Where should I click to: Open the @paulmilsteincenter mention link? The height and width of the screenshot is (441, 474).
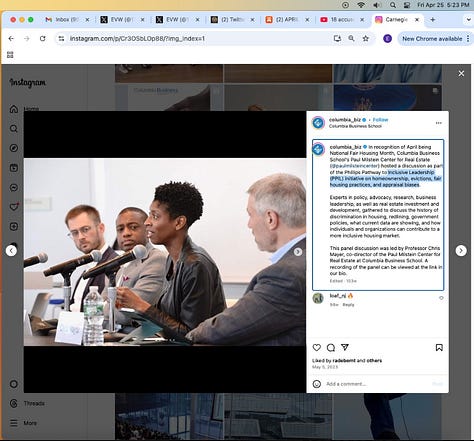click(x=355, y=166)
